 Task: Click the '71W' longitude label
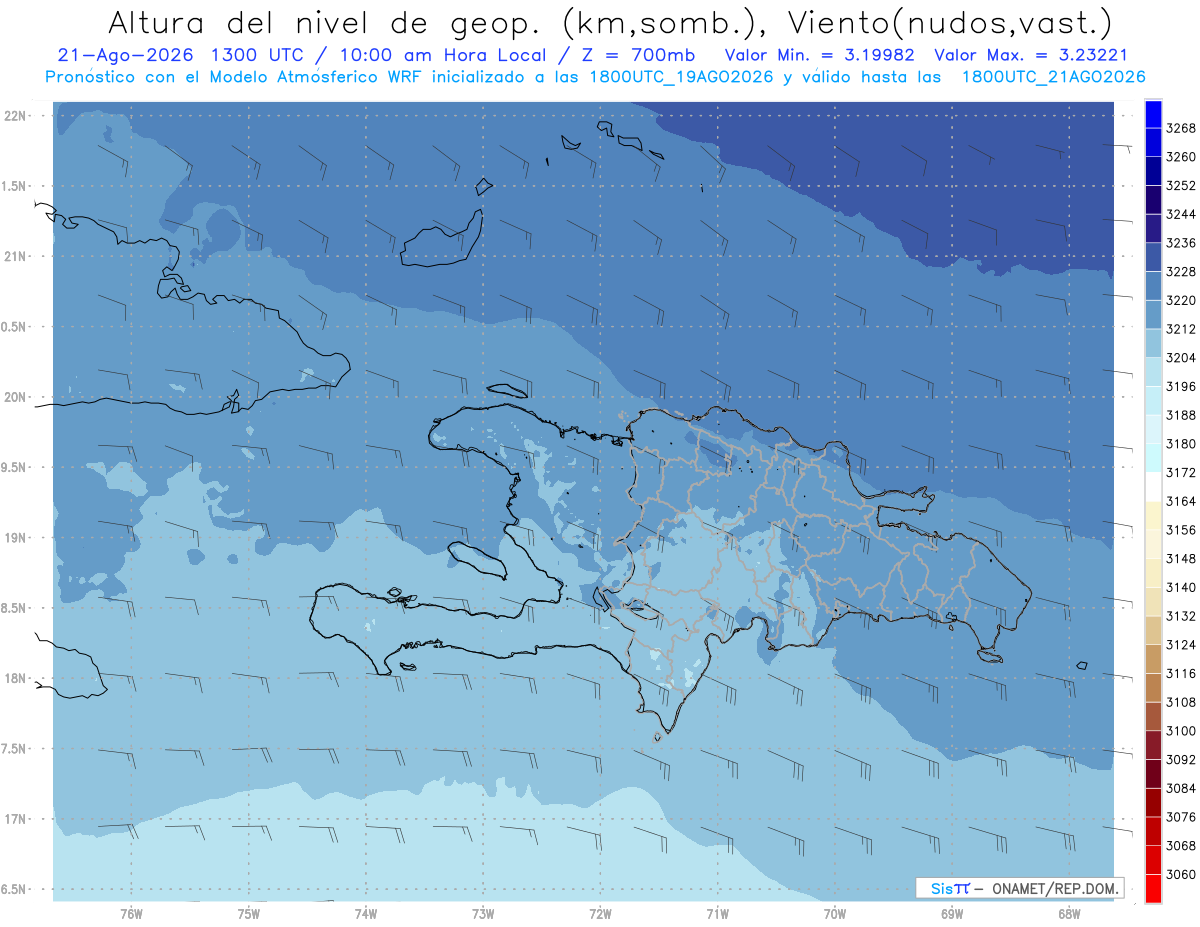point(717,913)
